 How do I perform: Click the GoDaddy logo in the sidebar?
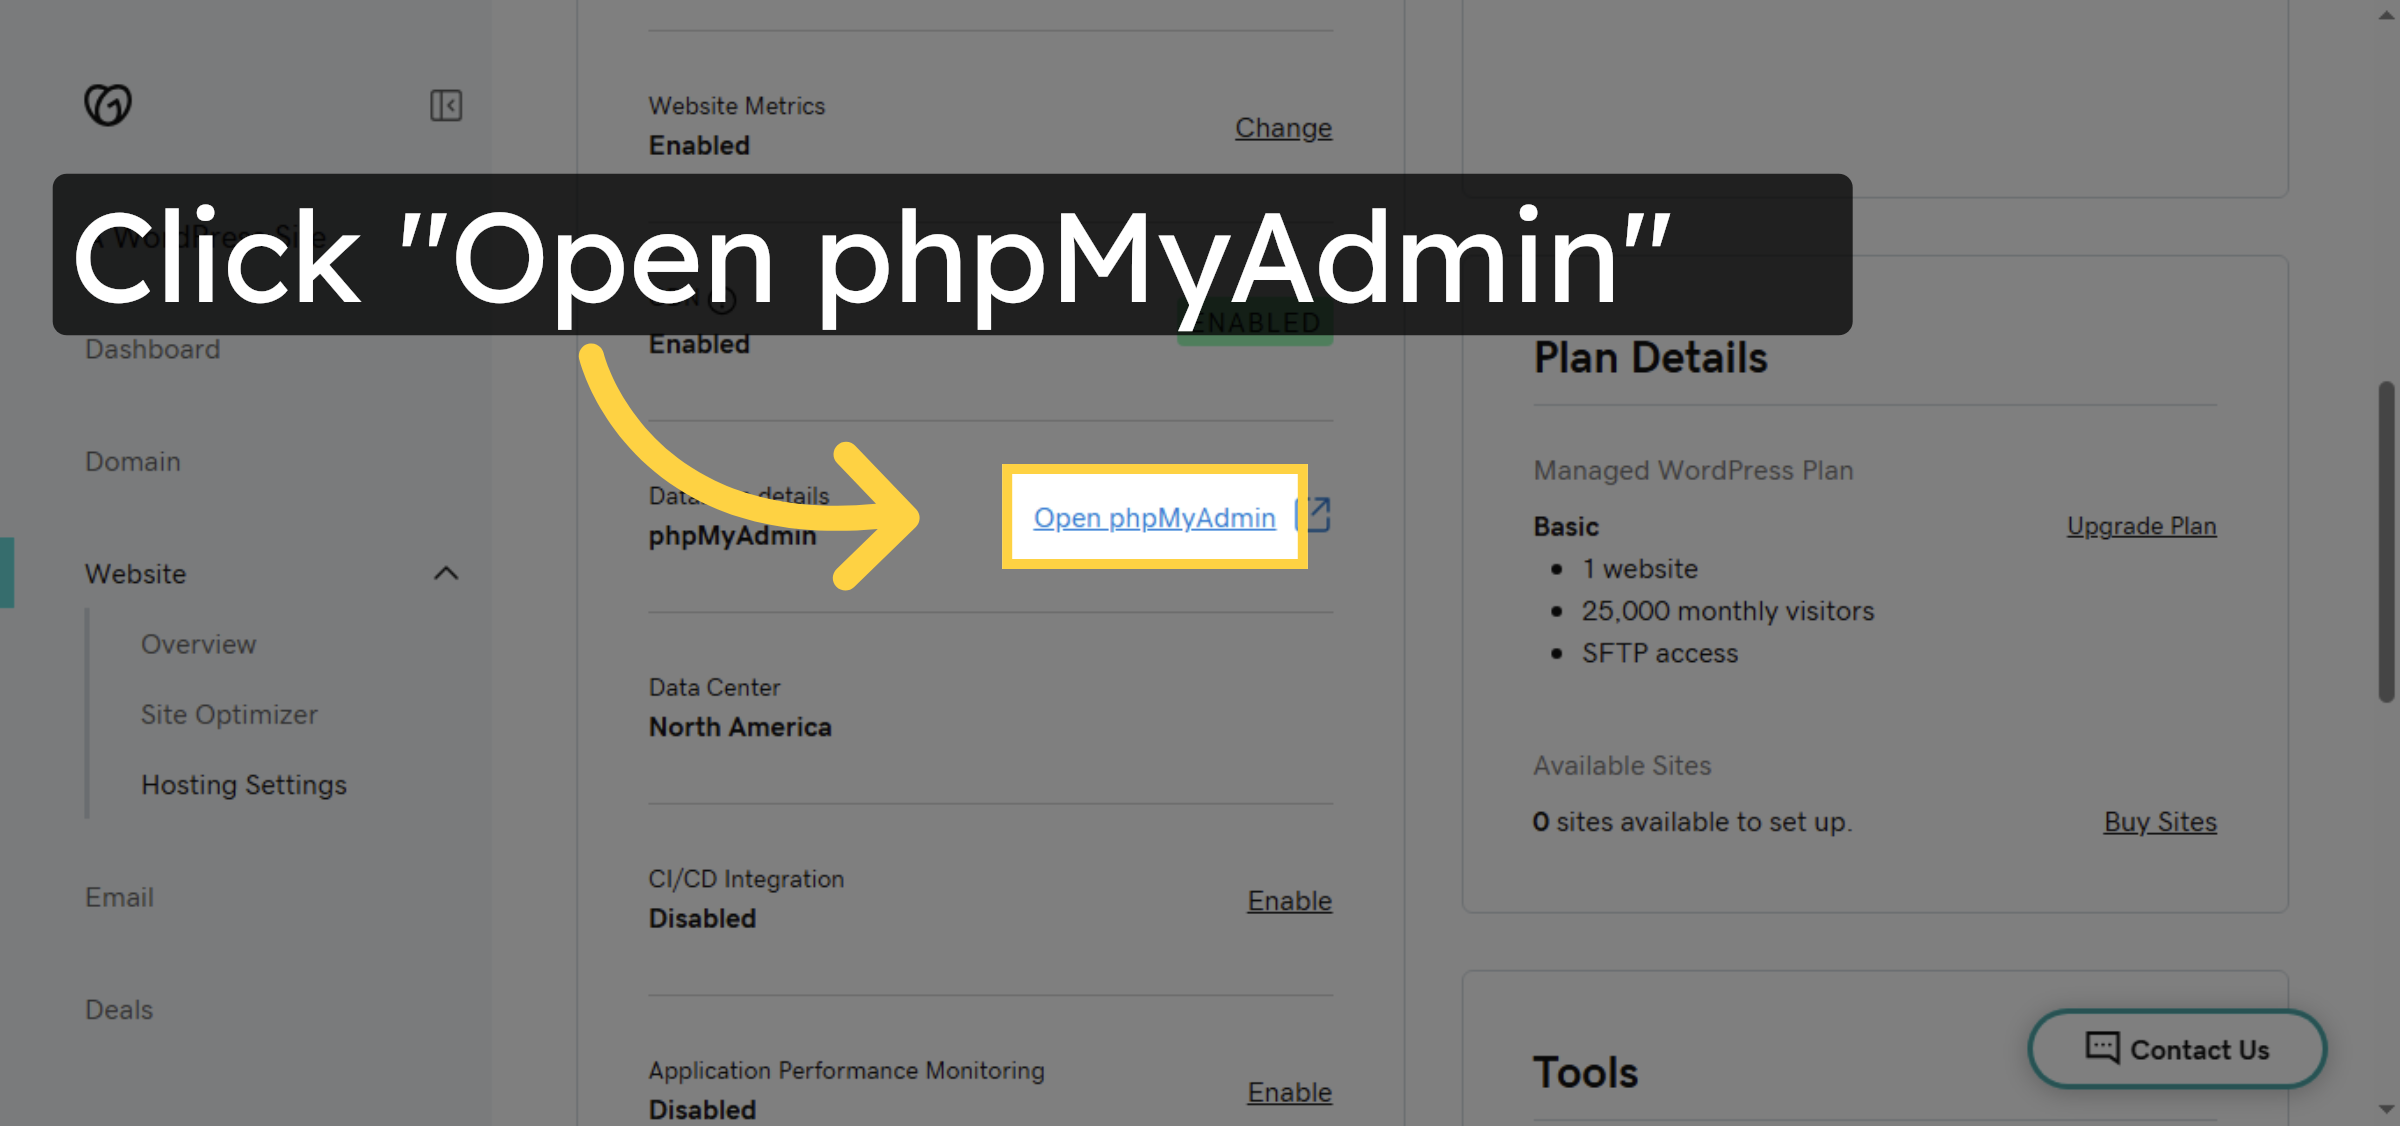tap(108, 103)
